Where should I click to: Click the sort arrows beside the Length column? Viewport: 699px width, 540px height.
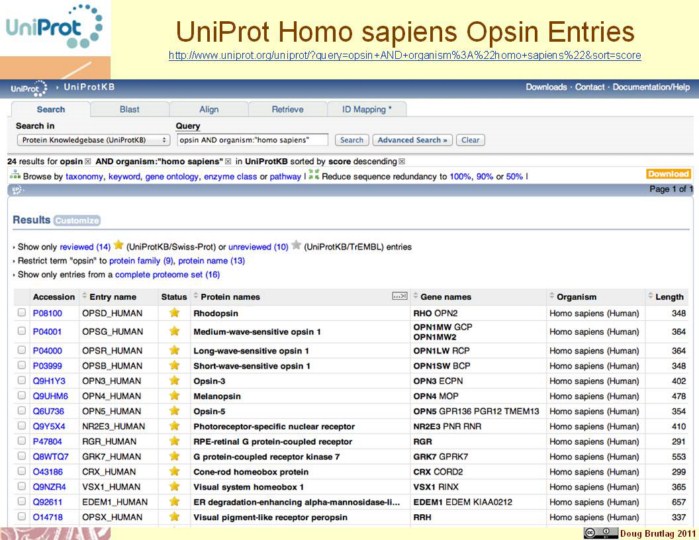click(x=649, y=296)
